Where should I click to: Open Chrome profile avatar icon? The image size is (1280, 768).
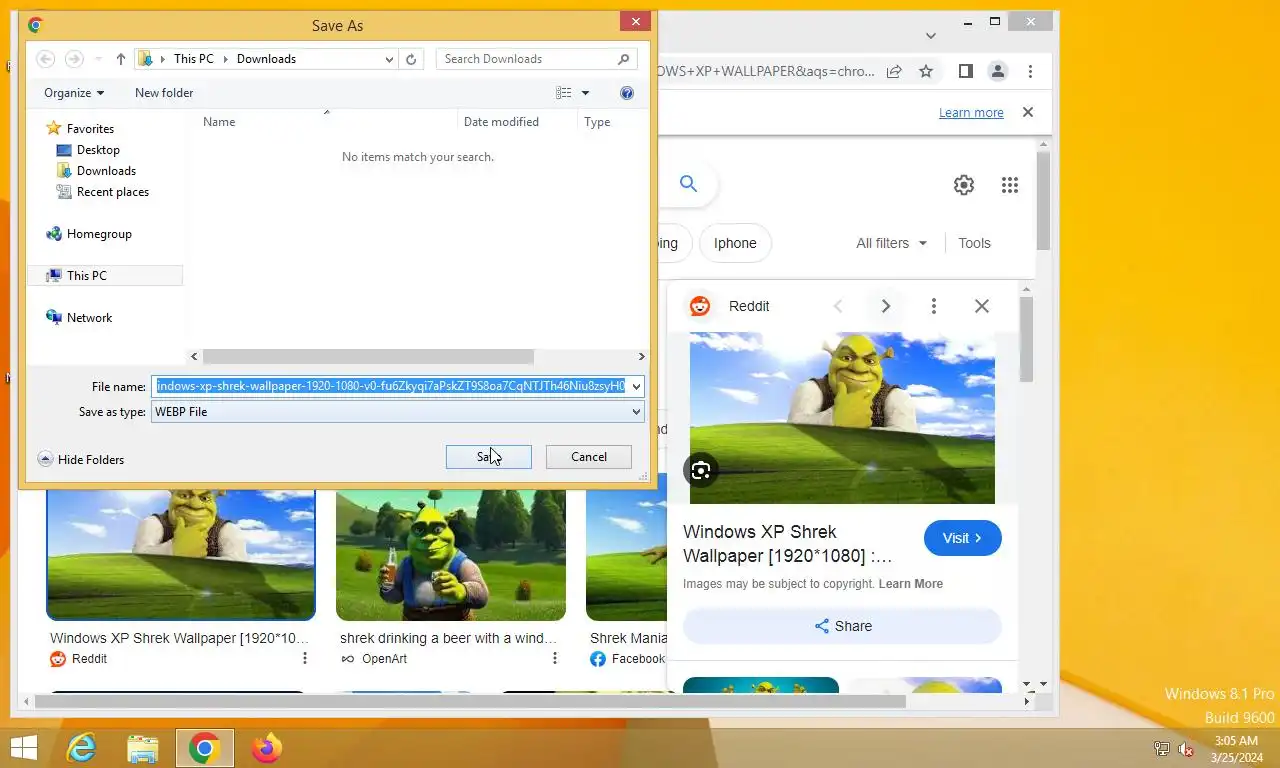tap(997, 71)
